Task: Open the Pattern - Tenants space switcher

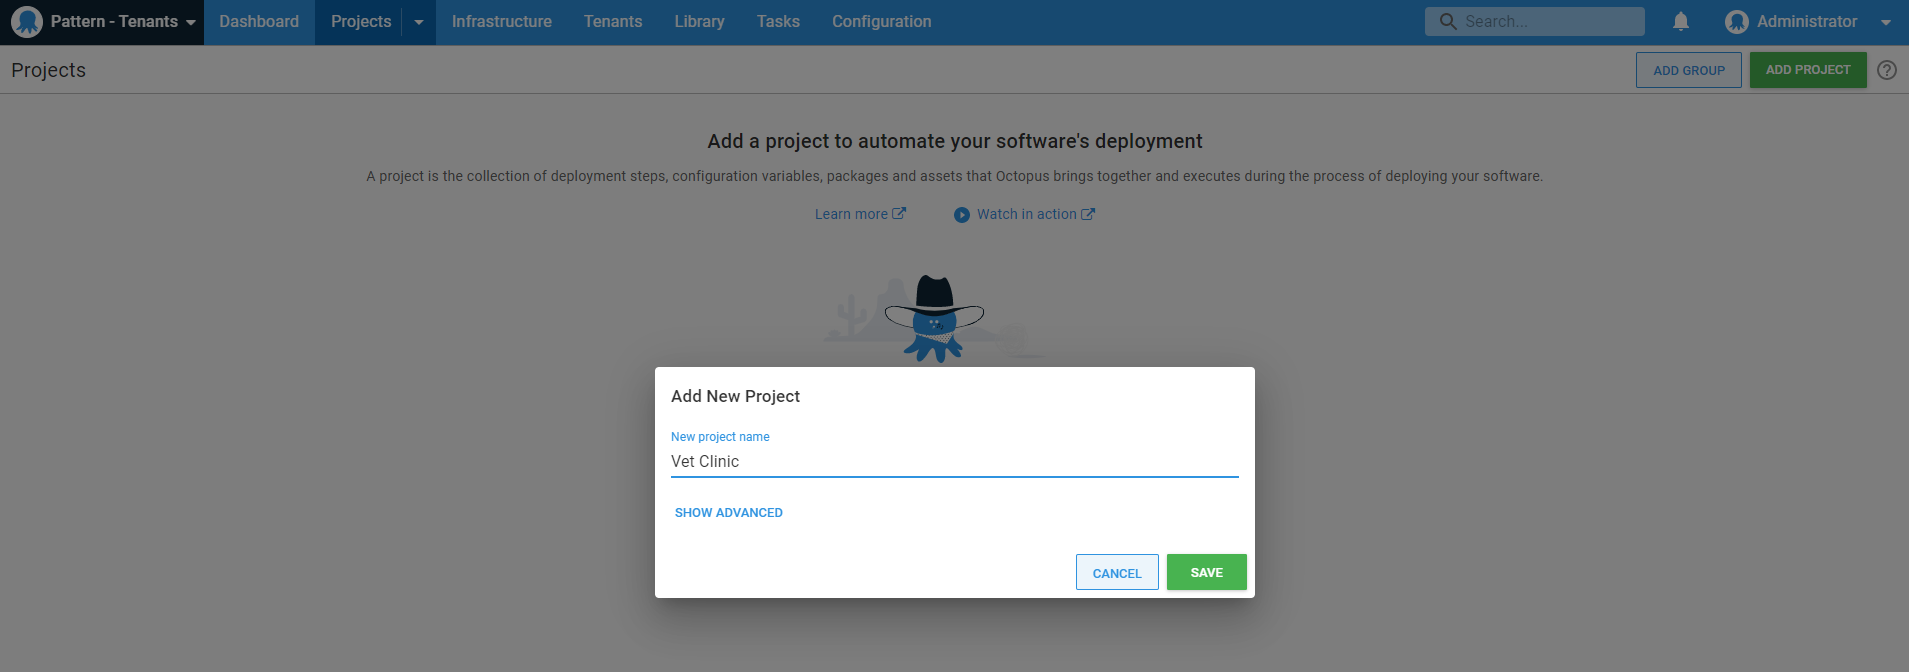Action: [x=113, y=22]
